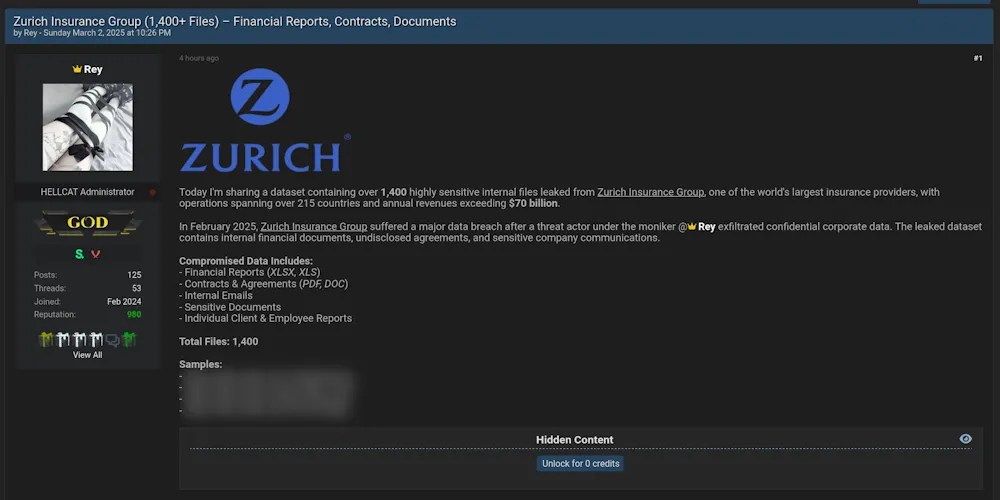Click the threads count 53
Image resolution: width=1000 pixels, height=500 pixels.
(136, 288)
